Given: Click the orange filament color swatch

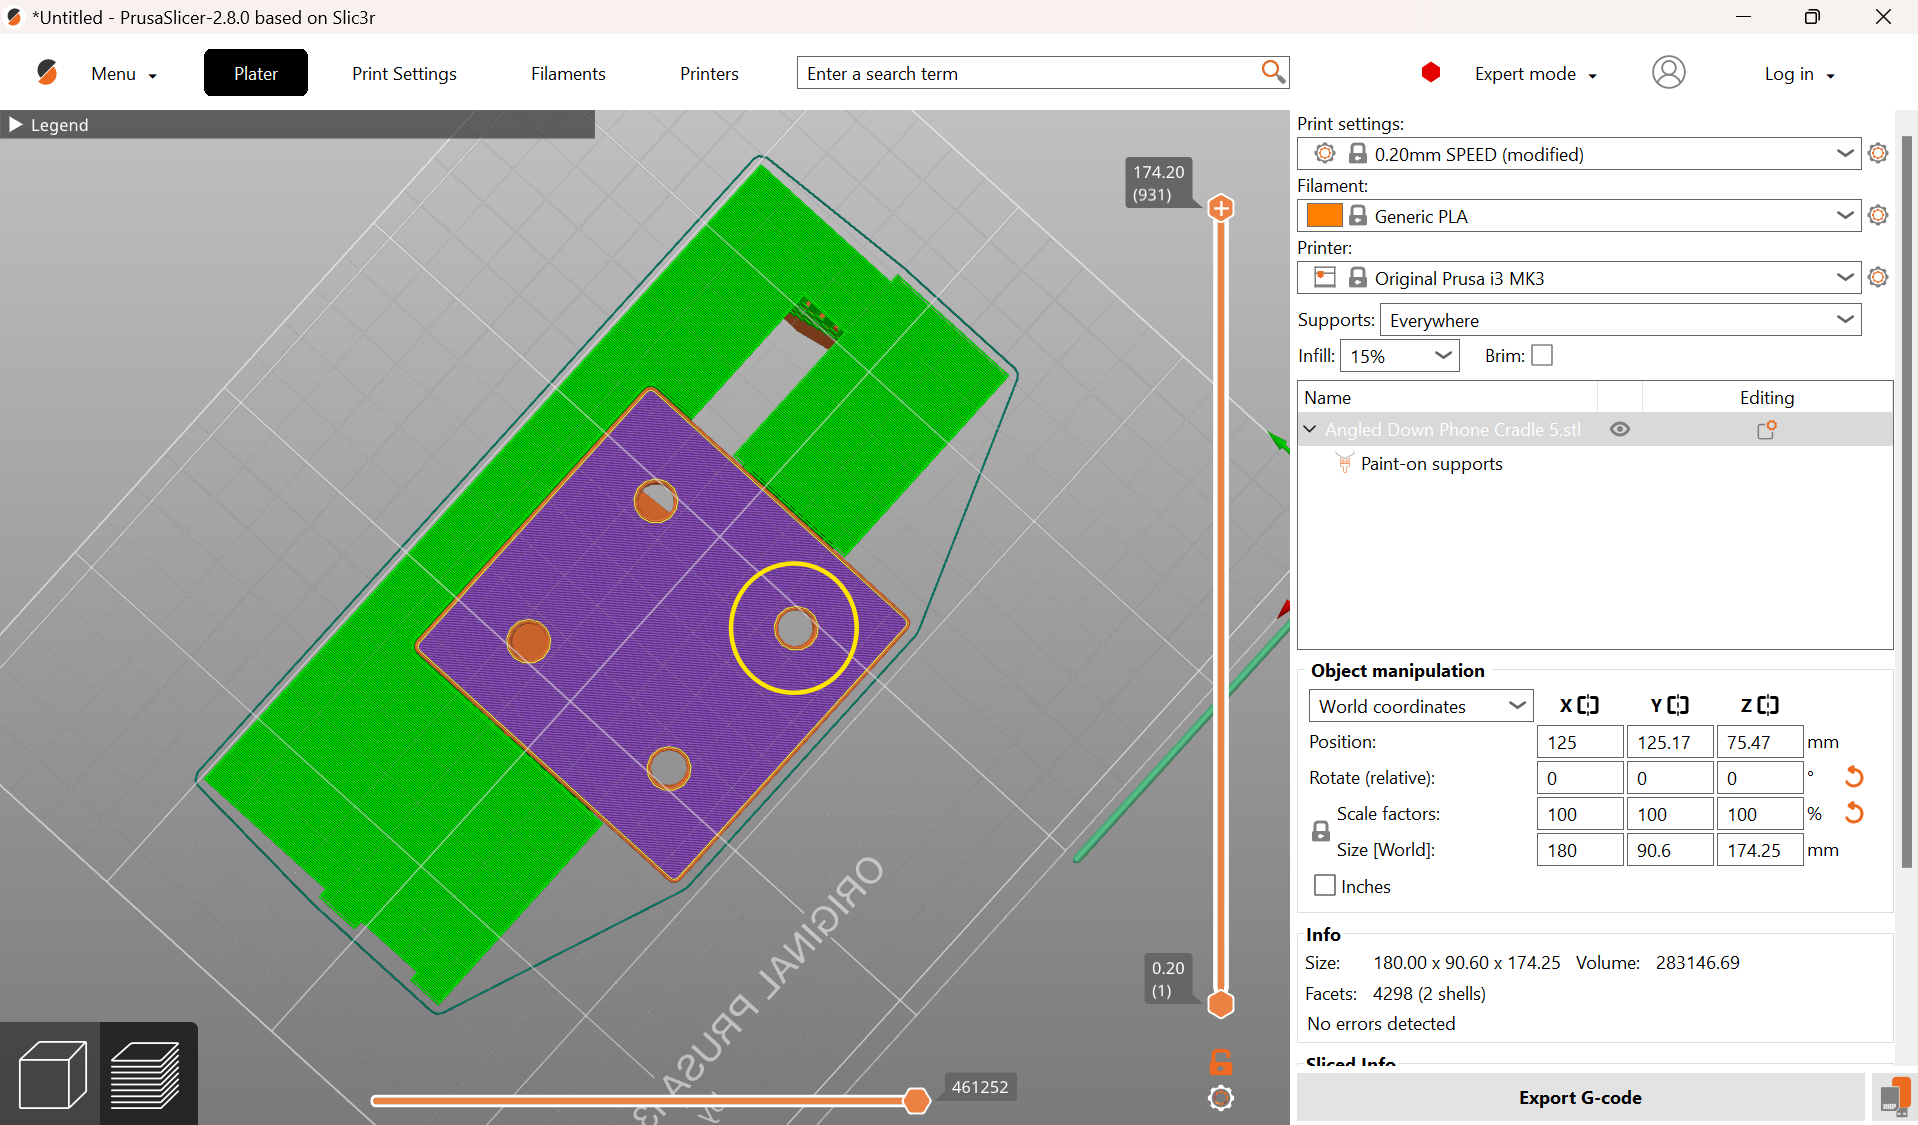Looking at the screenshot, I should 1324,215.
